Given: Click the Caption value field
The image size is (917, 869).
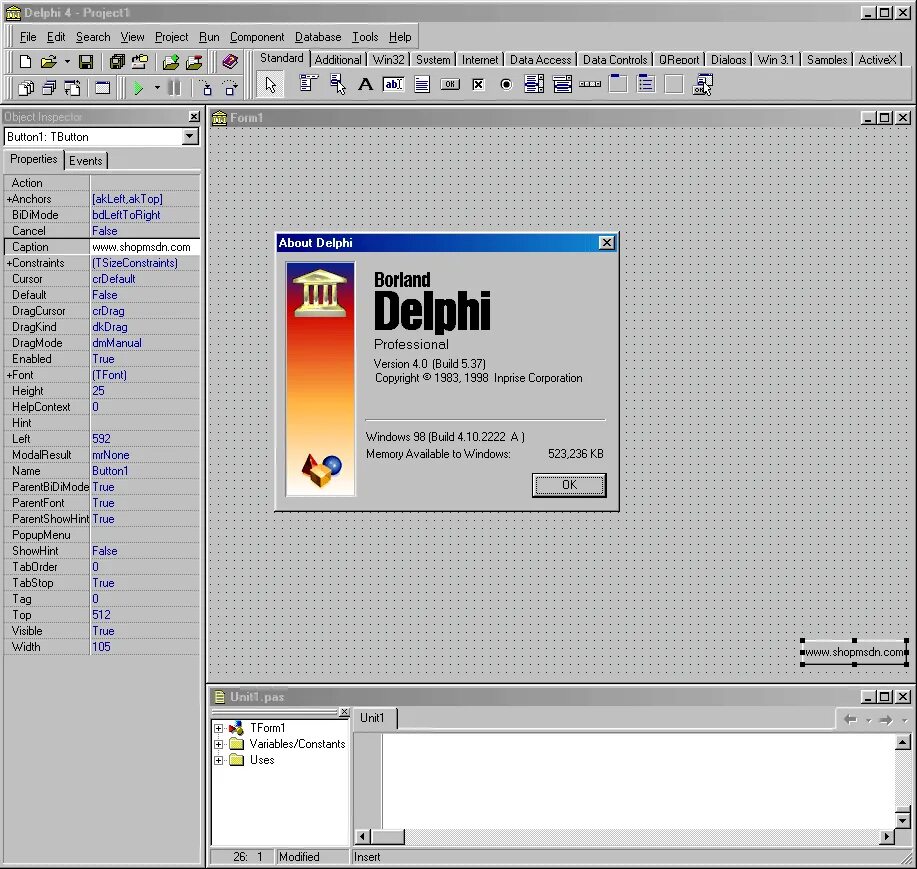Looking at the screenshot, I should tap(144, 247).
